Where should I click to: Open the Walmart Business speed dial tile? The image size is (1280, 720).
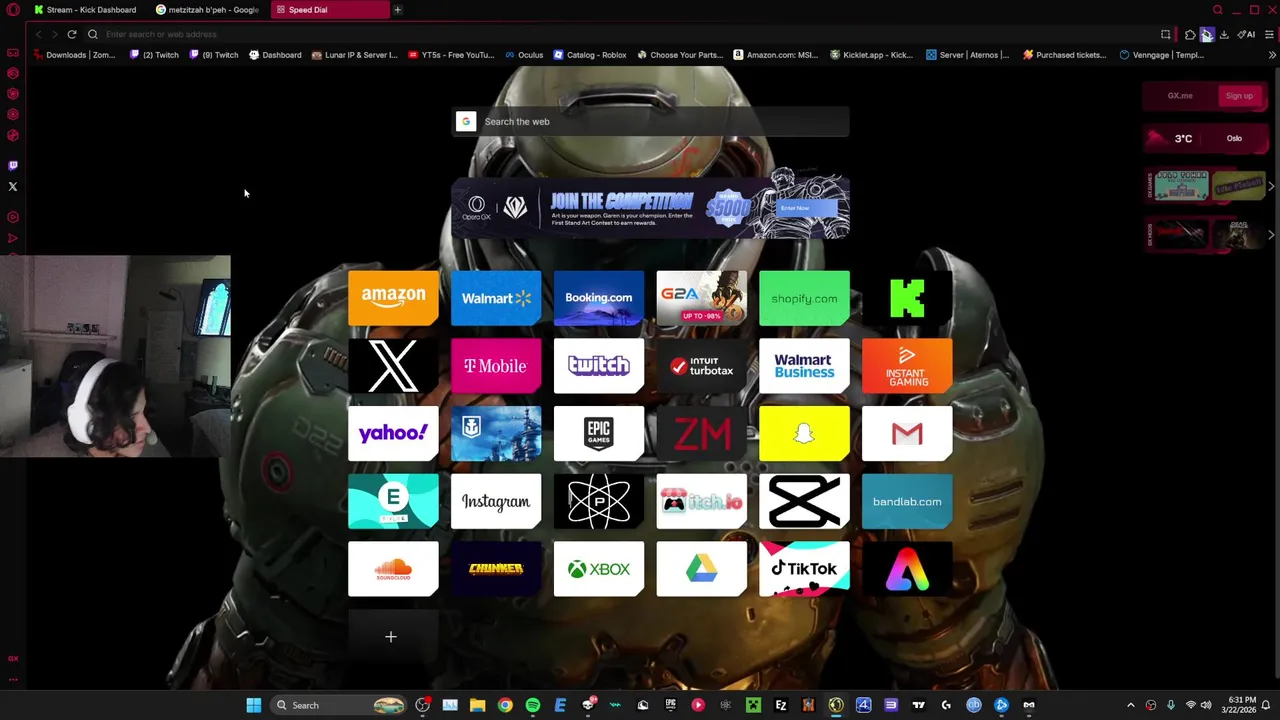pyautogui.click(x=805, y=366)
